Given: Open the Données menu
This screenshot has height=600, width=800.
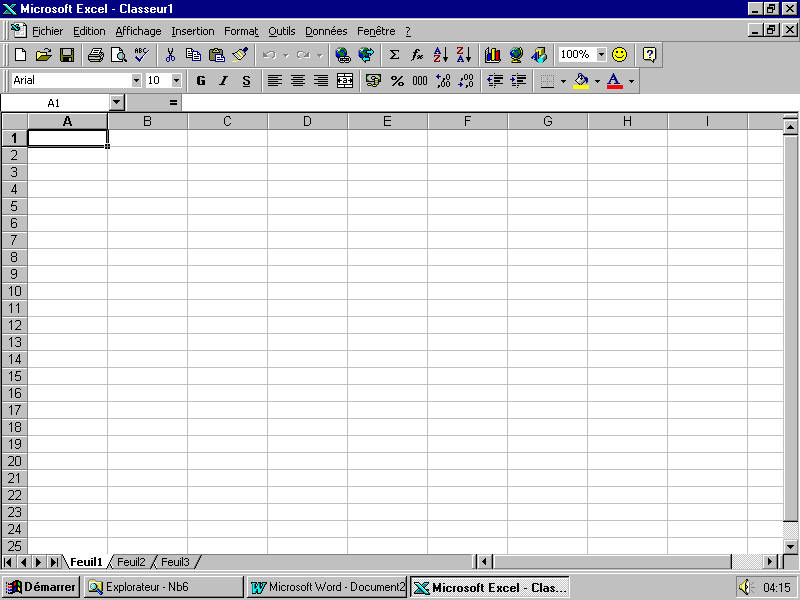Looking at the screenshot, I should (326, 31).
